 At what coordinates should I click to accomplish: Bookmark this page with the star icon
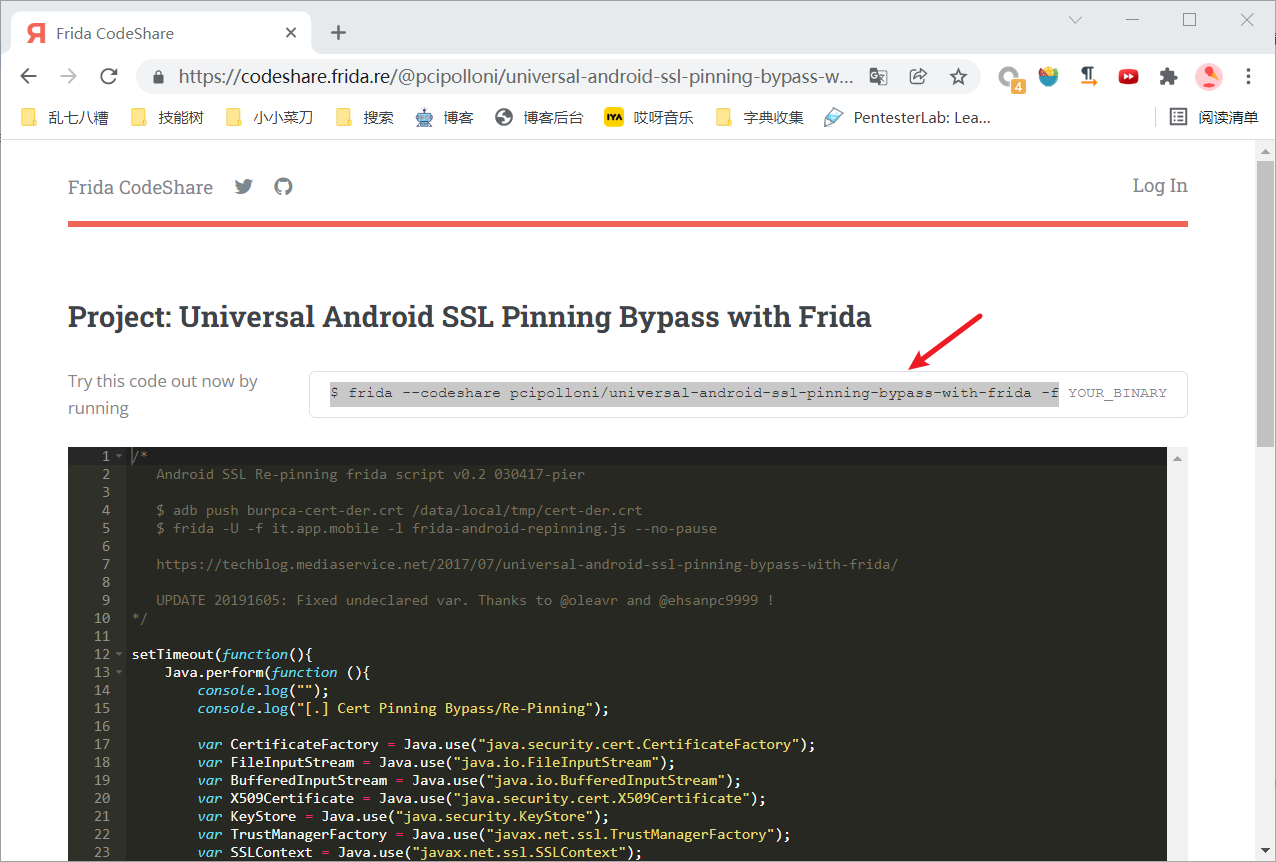[958, 77]
